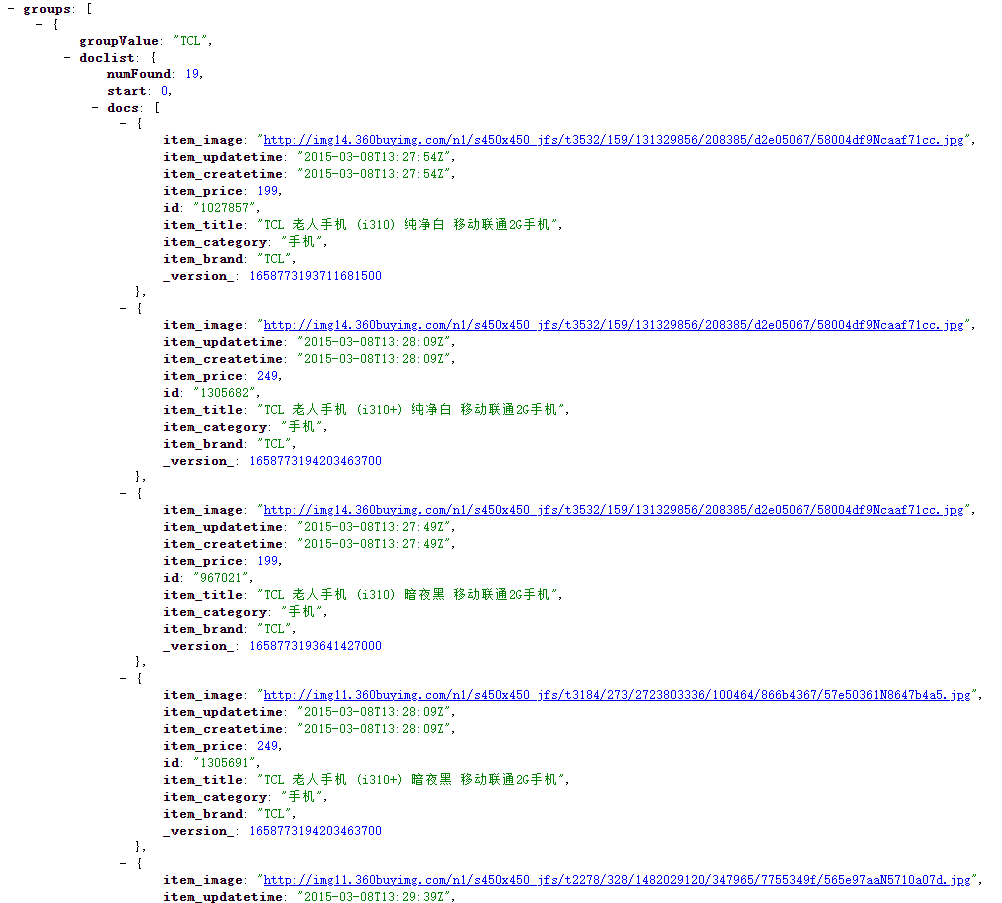1002x903 pixels.
Task: Collapse the document with id 967021
Action: [x=123, y=494]
